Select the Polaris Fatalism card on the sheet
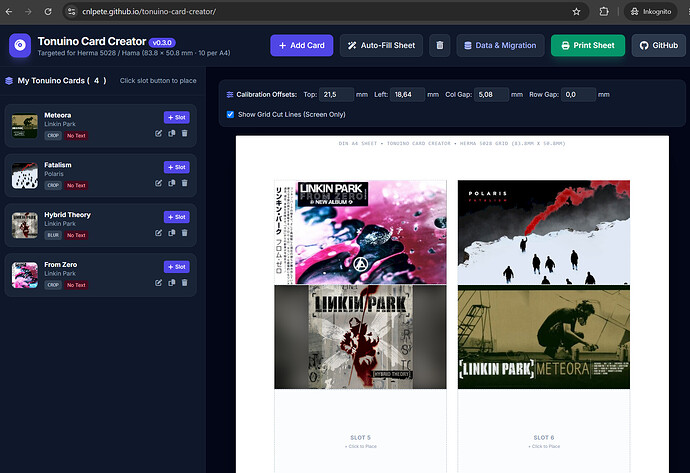The height and width of the screenshot is (473, 690). coord(544,232)
